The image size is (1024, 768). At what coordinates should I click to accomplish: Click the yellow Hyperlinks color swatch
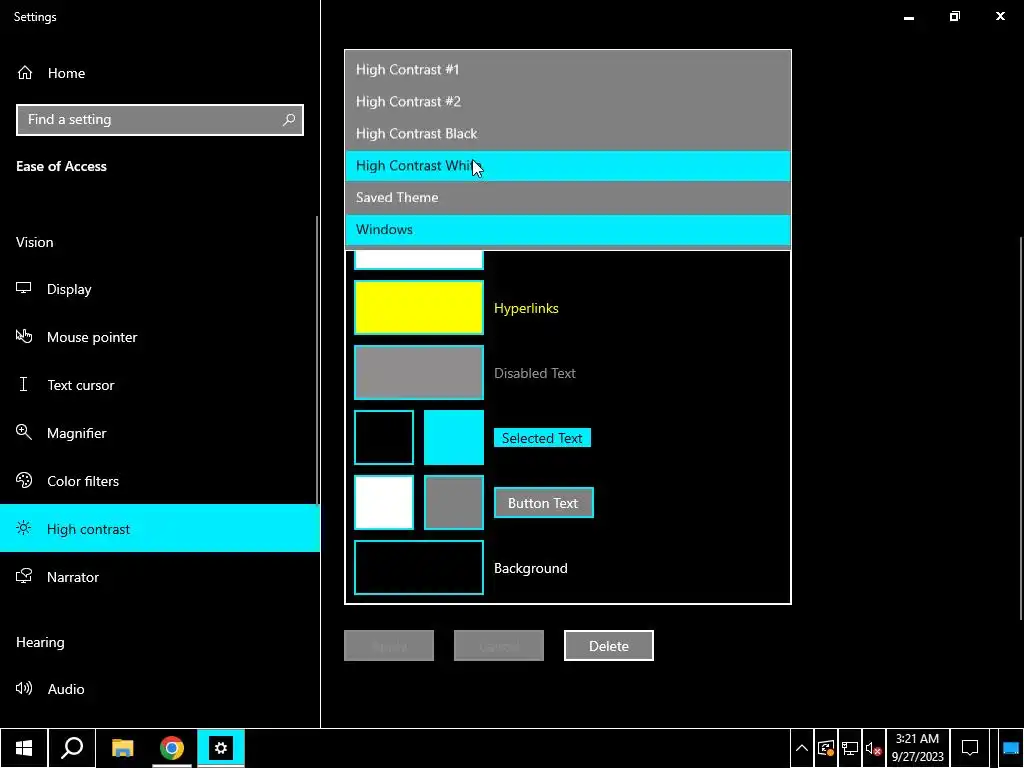click(419, 308)
